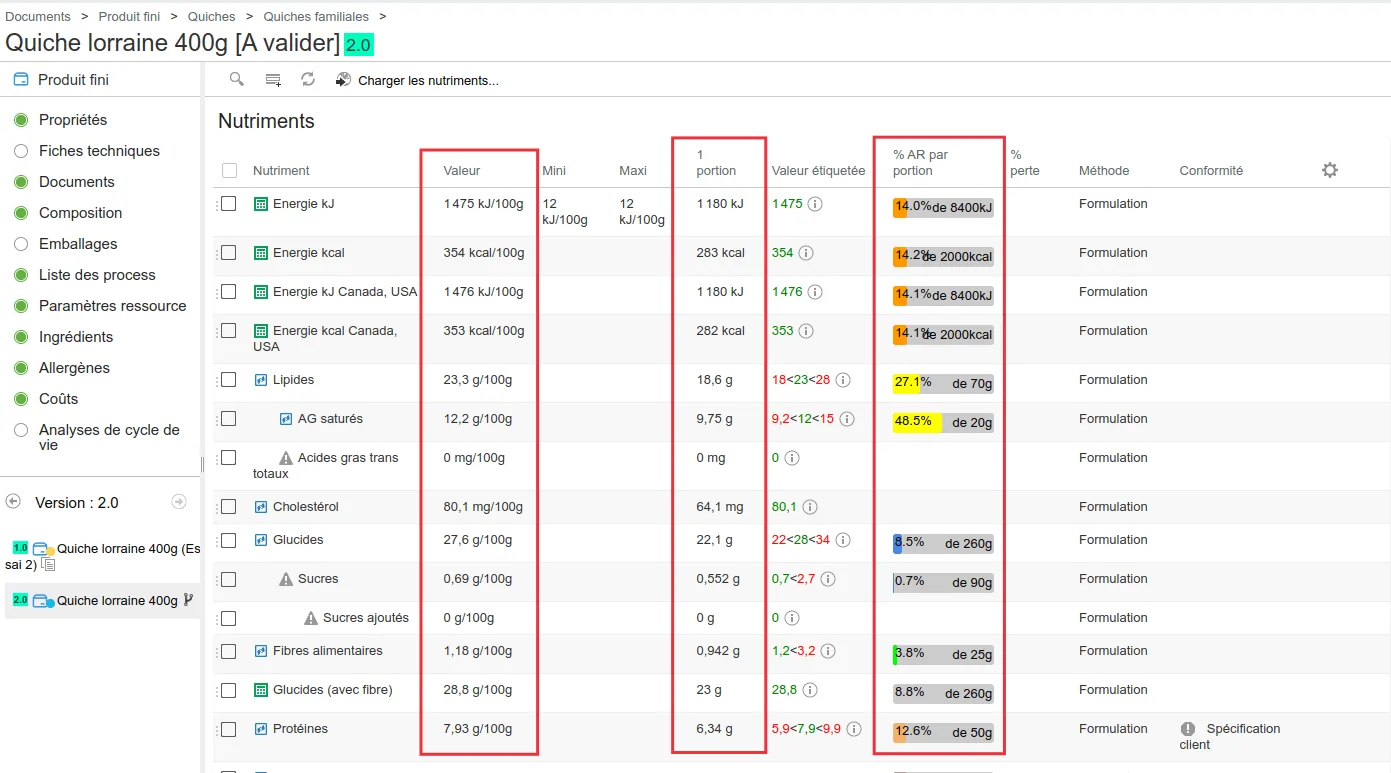
Task: Click the branch icon beside Quiche lorraine 400g
Action: coord(188,601)
